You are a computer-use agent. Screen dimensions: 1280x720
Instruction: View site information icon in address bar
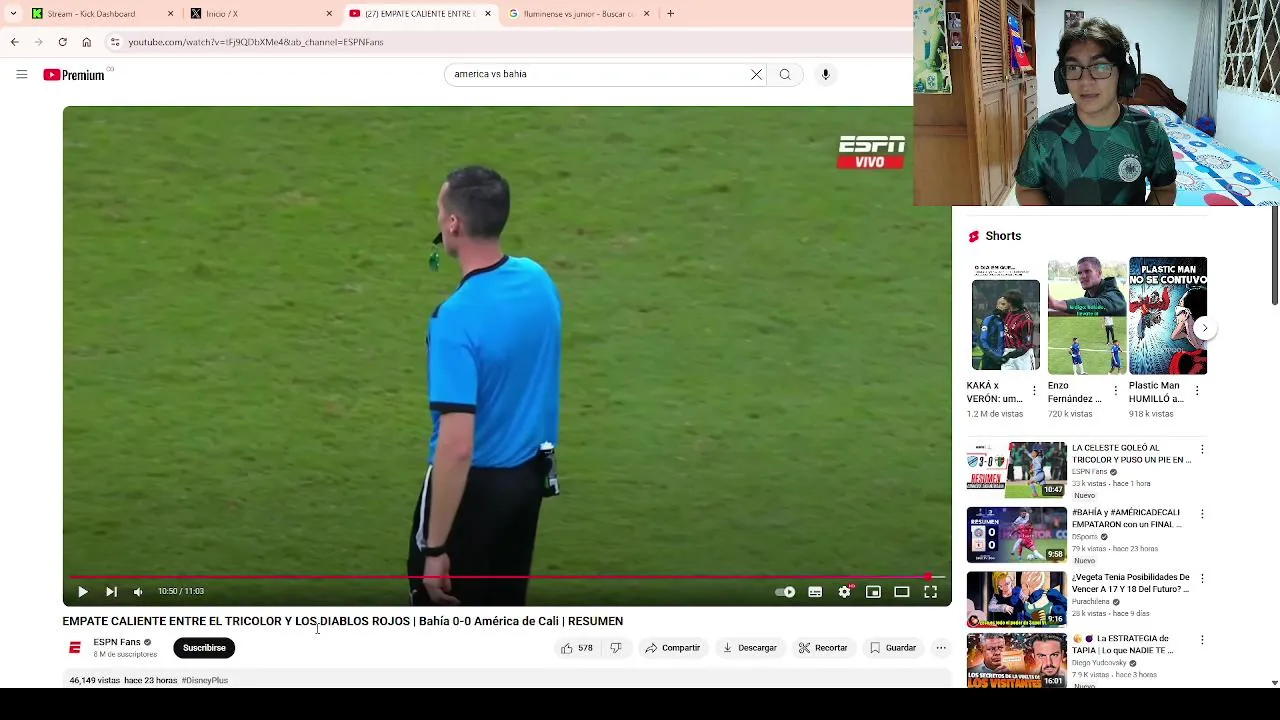point(115,42)
